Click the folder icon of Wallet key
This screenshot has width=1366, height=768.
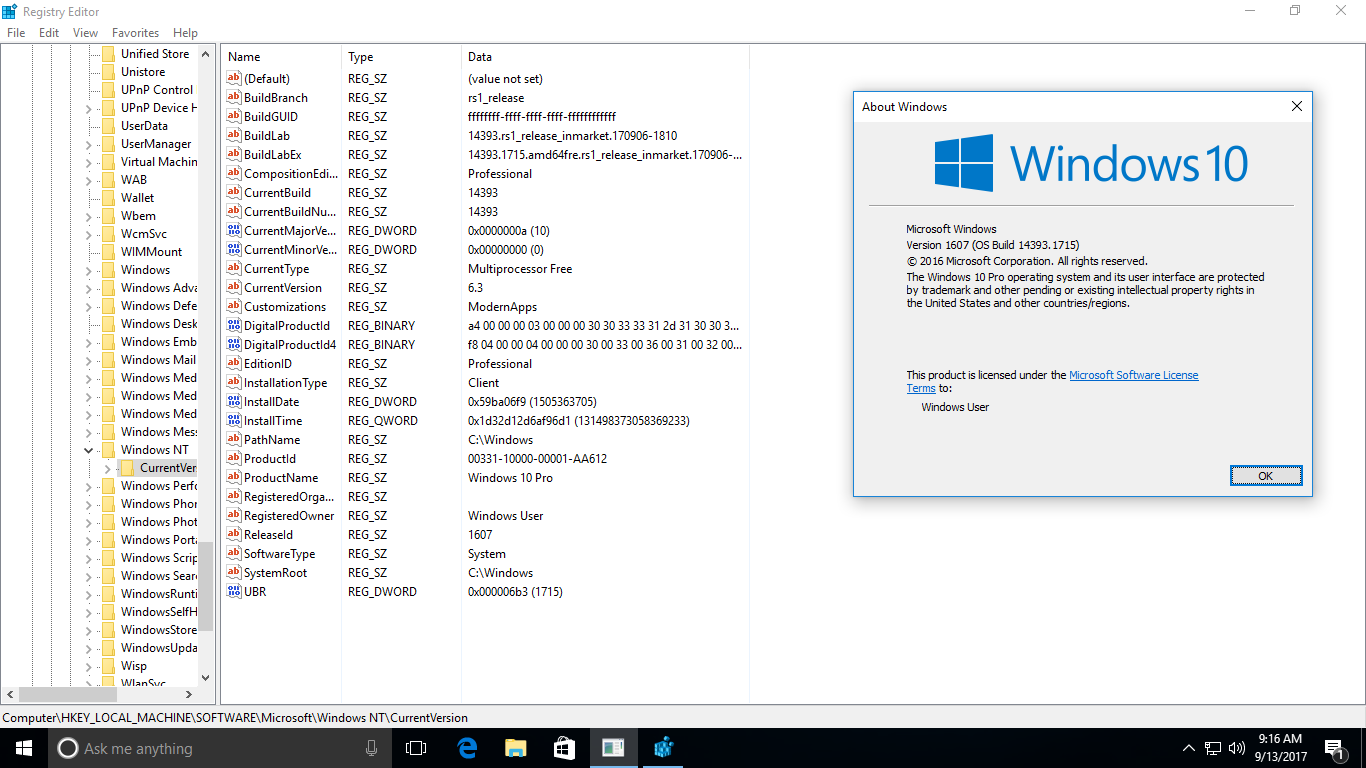pyautogui.click(x=108, y=198)
